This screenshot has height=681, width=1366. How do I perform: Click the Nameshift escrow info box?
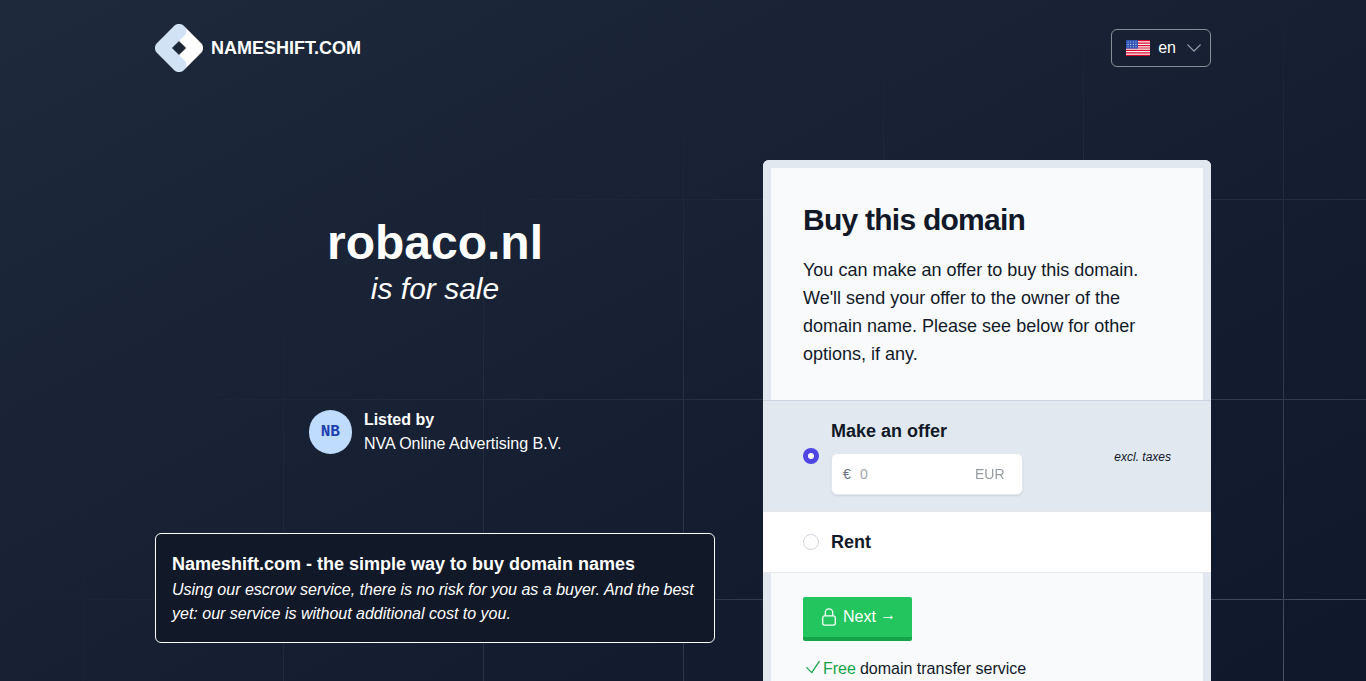(x=435, y=588)
